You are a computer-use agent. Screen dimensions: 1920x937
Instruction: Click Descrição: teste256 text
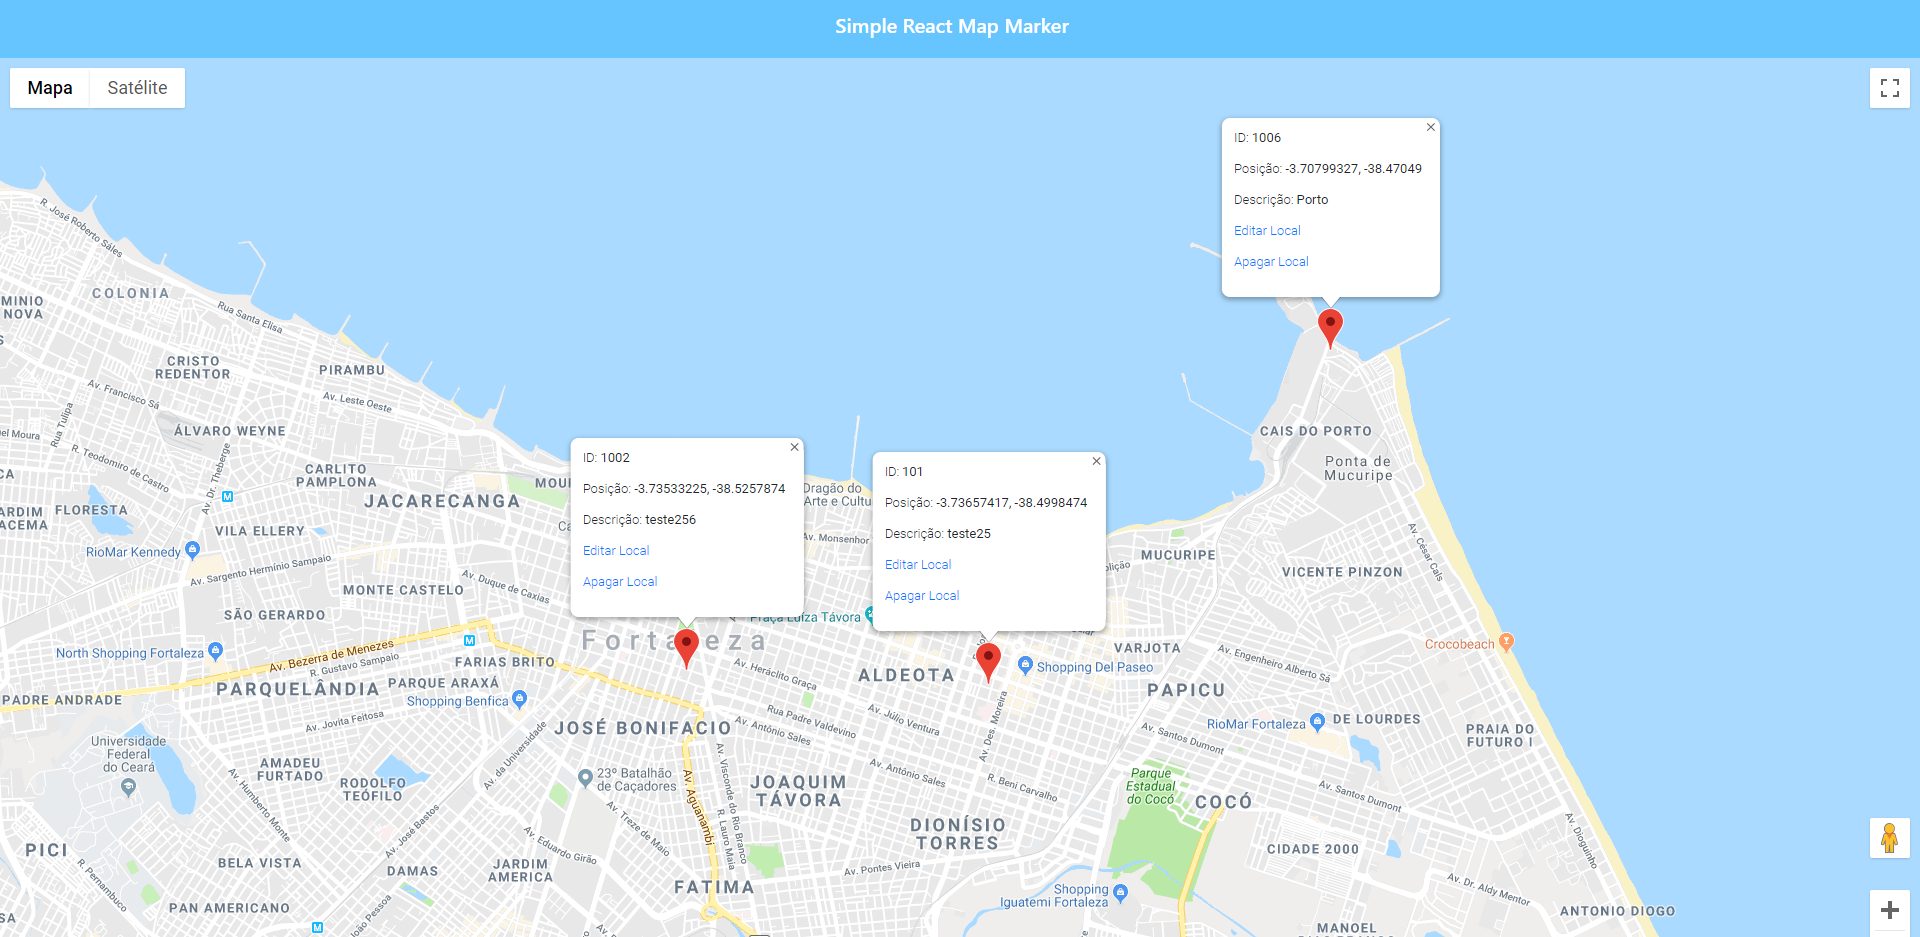tap(639, 520)
